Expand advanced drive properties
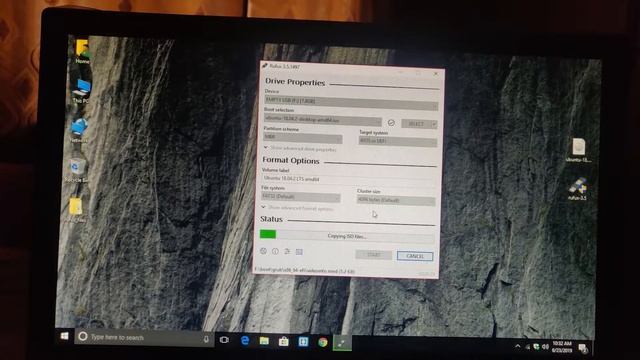This screenshot has height=360, width=640. coord(300,149)
